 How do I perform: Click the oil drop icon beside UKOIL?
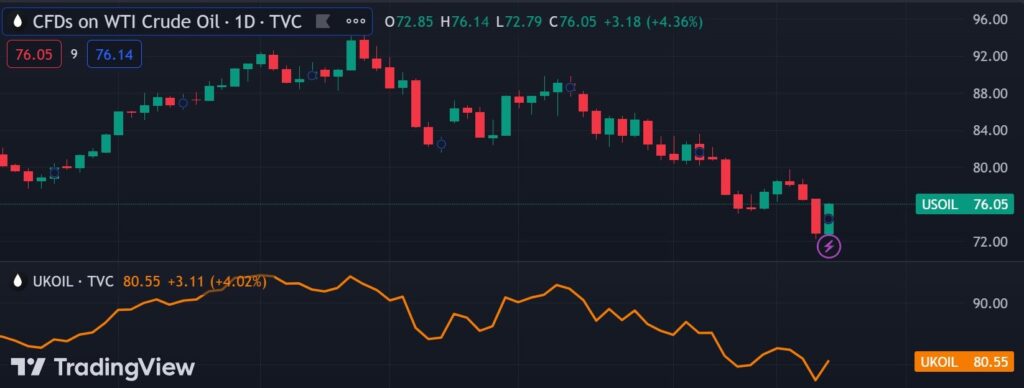click(x=19, y=282)
